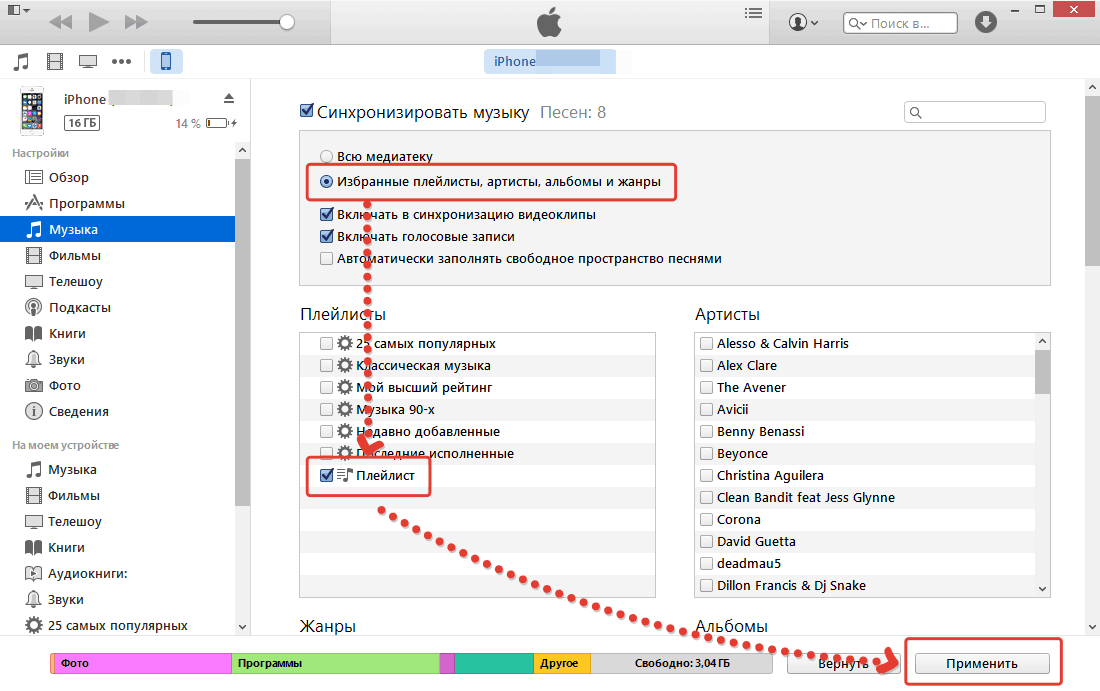Check artist Beyonce

click(706, 453)
